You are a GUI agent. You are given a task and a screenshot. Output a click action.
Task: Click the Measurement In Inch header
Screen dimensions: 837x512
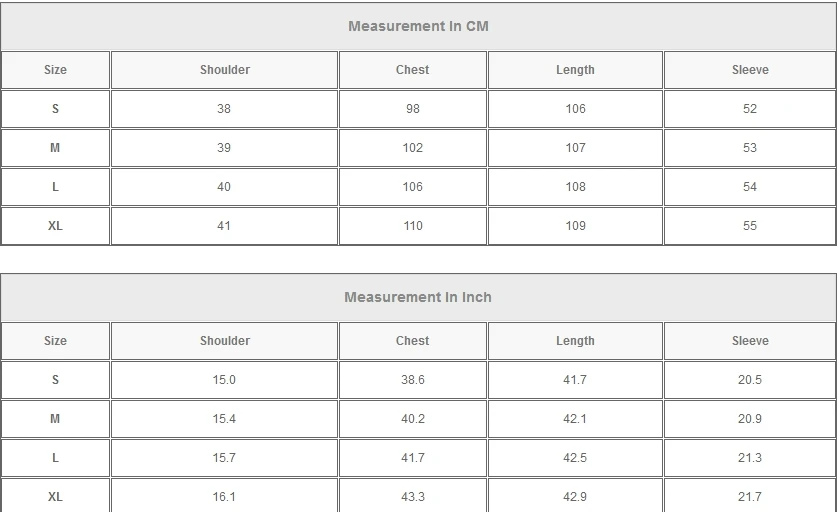pyautogui.click(x=418, y=297)
